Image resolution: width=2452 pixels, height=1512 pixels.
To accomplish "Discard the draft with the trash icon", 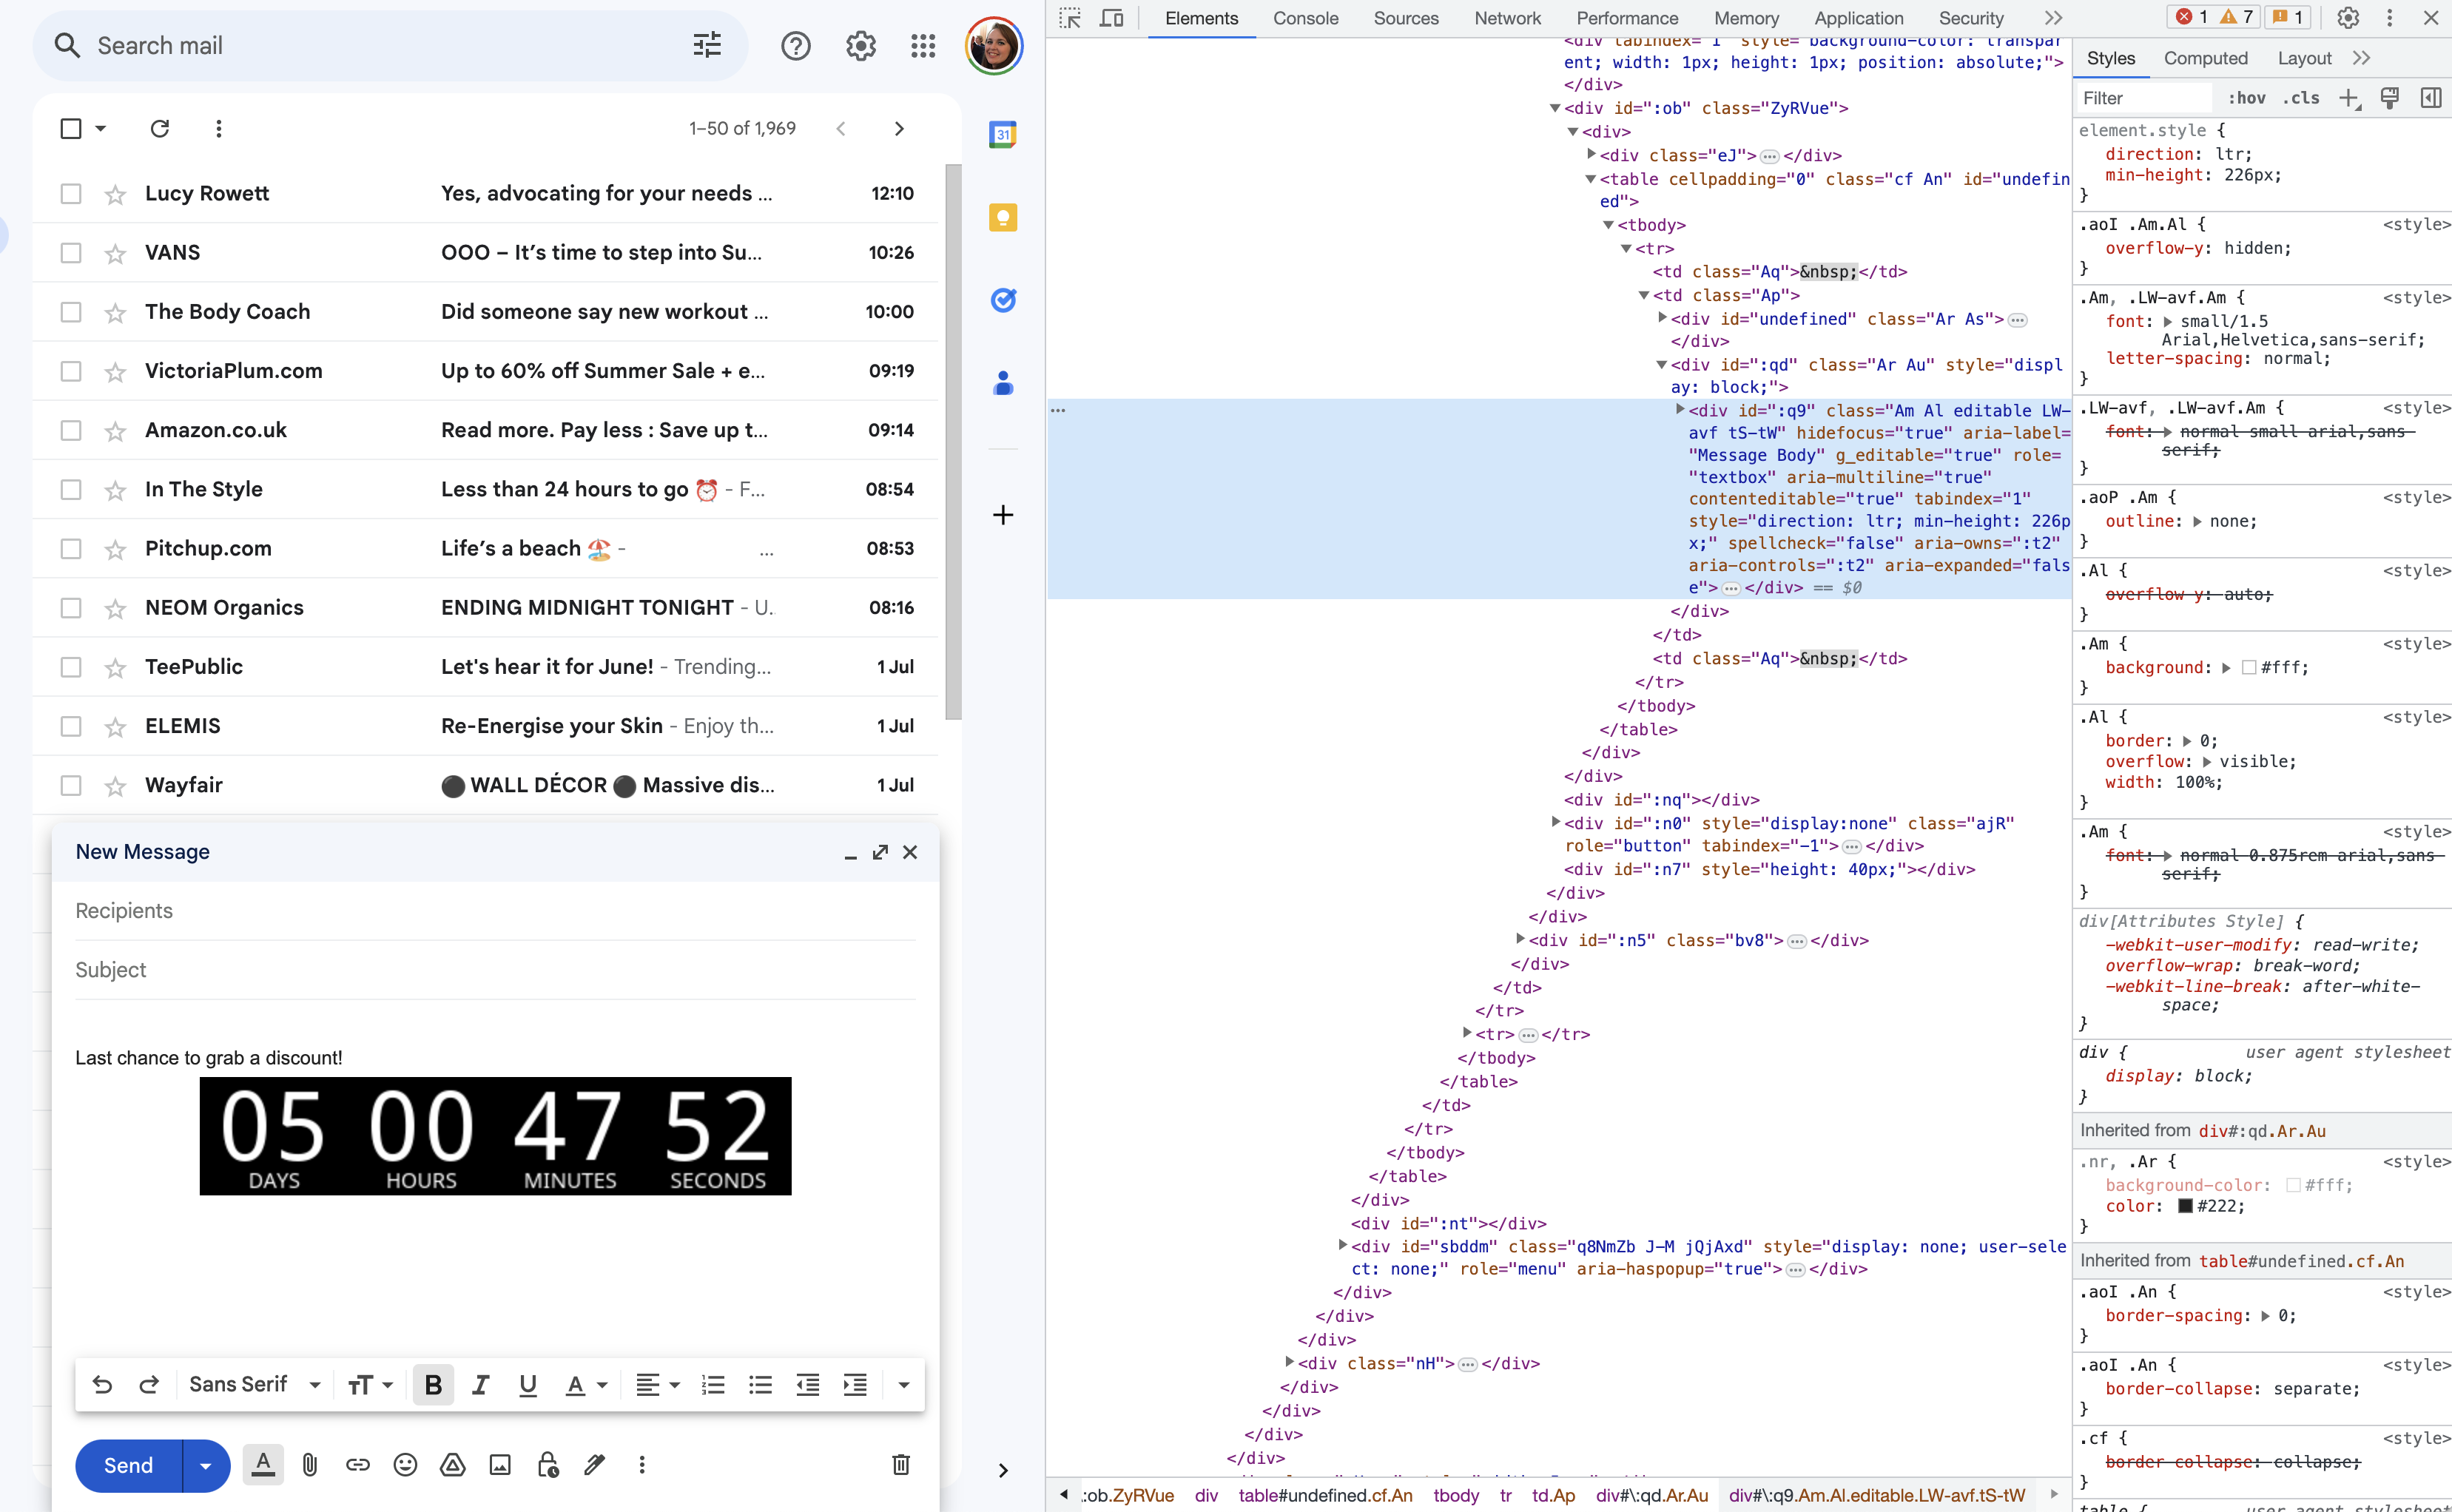I will point(900,1465).
